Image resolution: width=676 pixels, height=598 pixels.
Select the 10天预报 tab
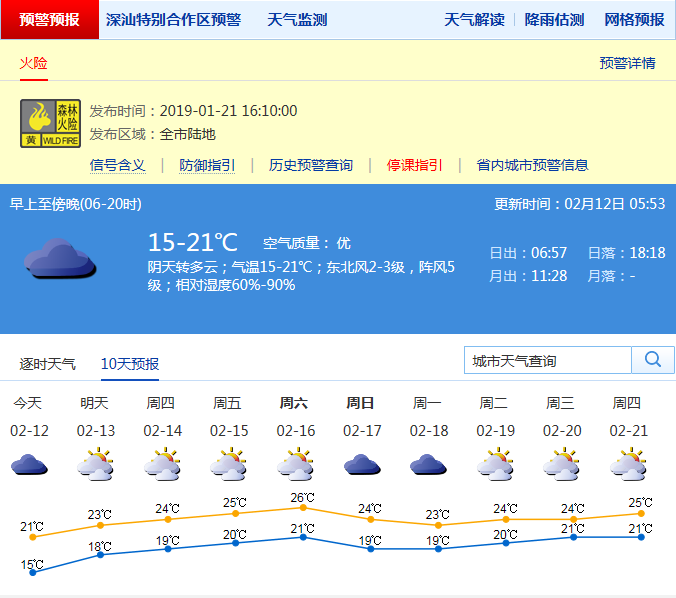click(130, 364)
